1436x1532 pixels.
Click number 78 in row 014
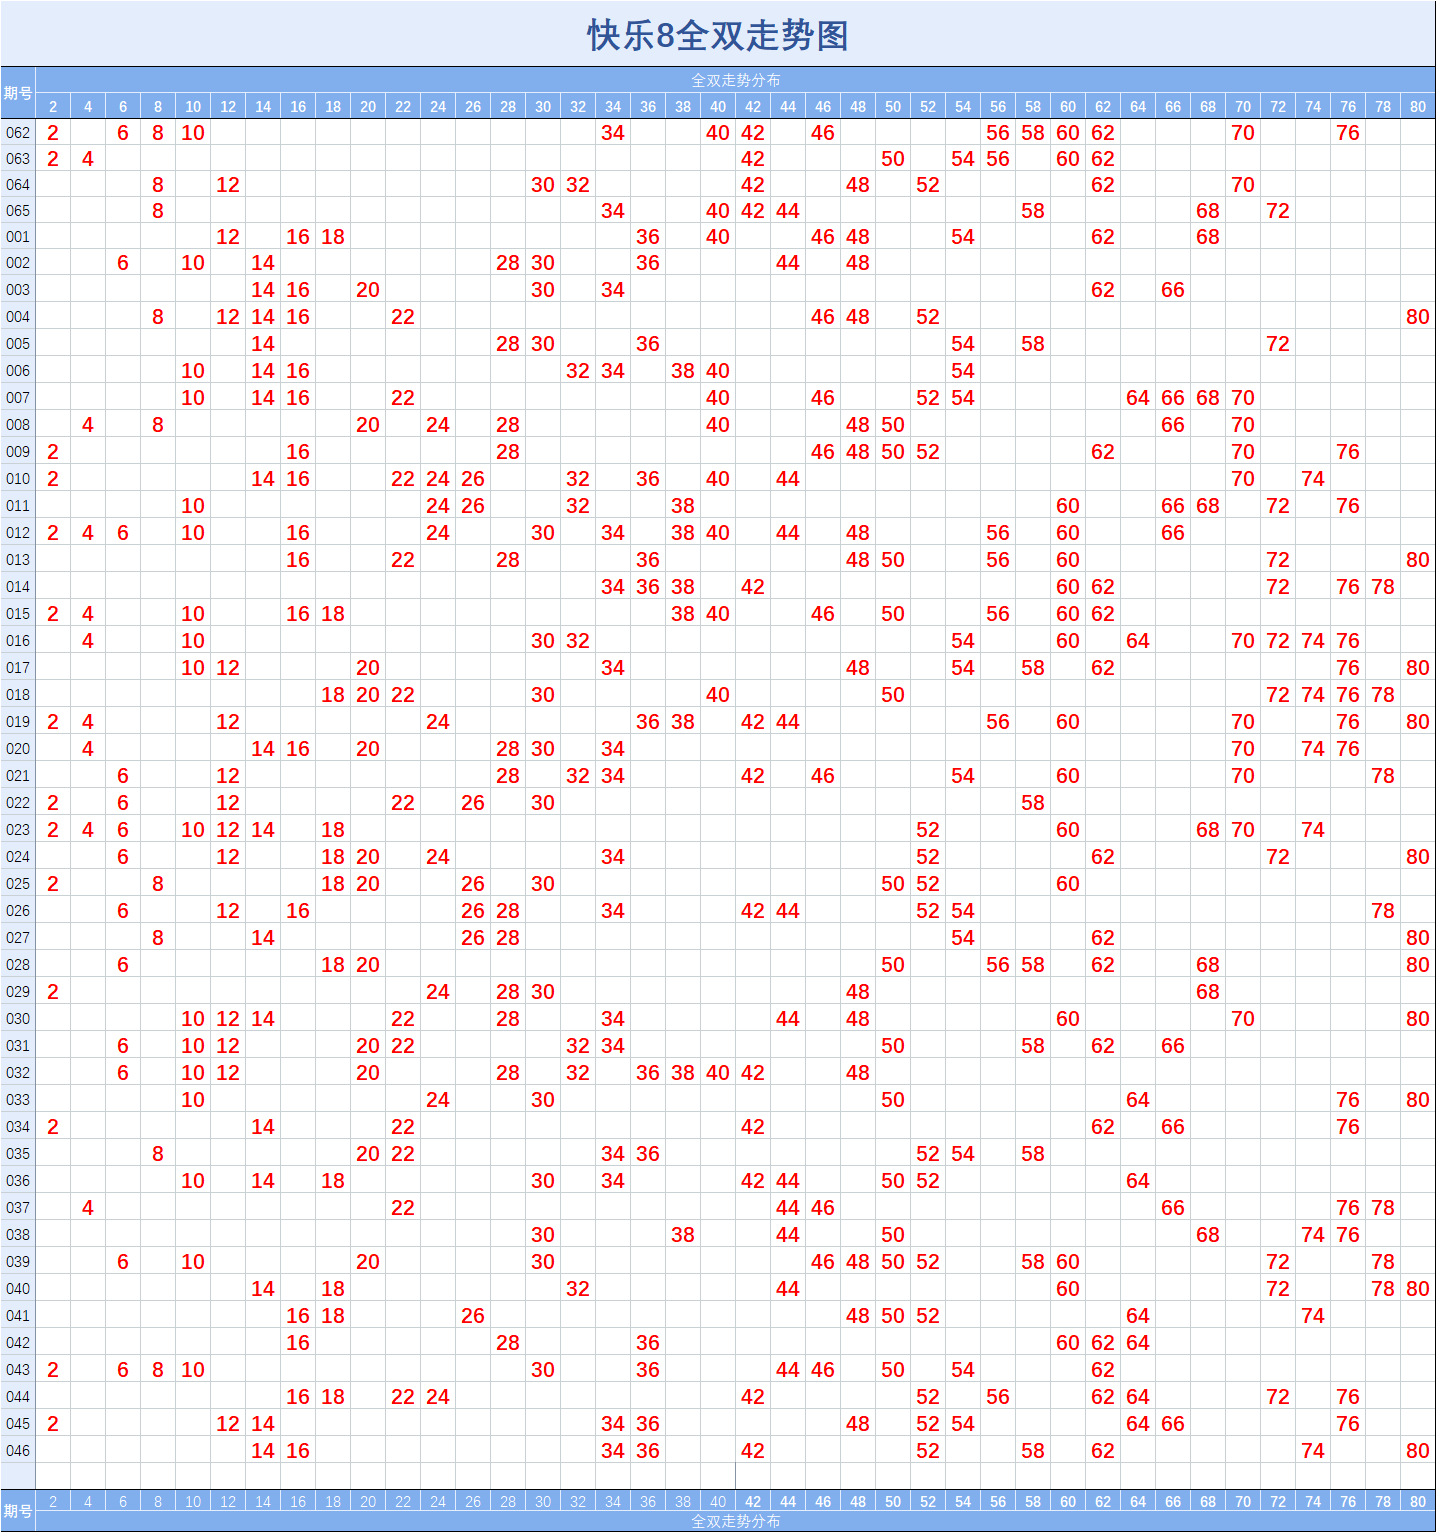click(1383, 587)
